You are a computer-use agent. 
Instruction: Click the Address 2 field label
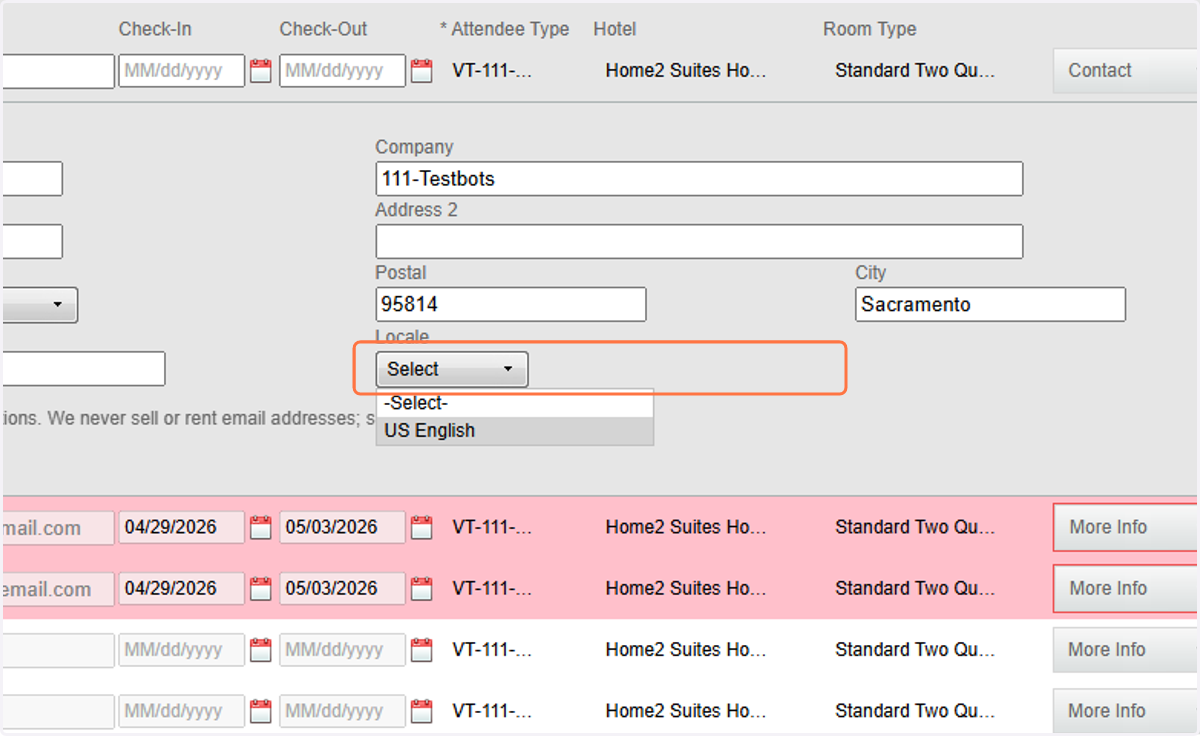click(x=416, y=210)
